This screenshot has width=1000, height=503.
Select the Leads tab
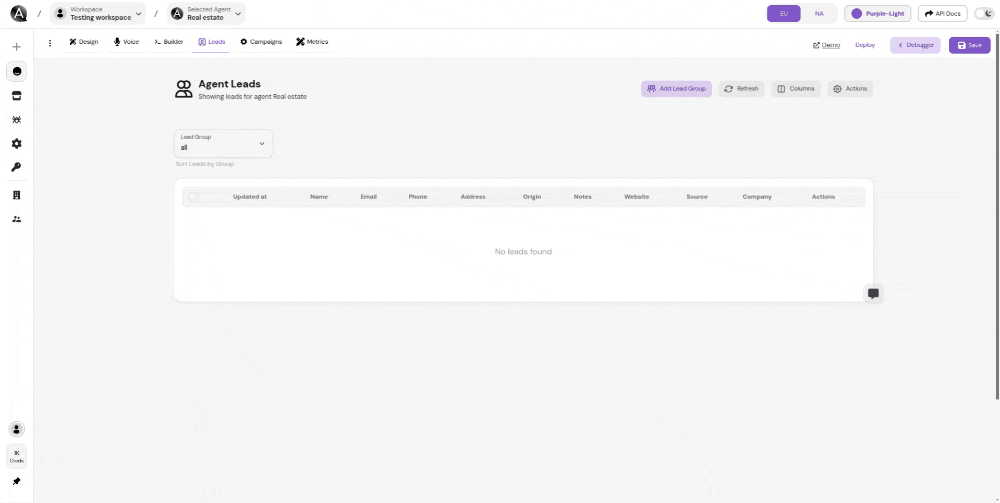[x=211, y=42]
